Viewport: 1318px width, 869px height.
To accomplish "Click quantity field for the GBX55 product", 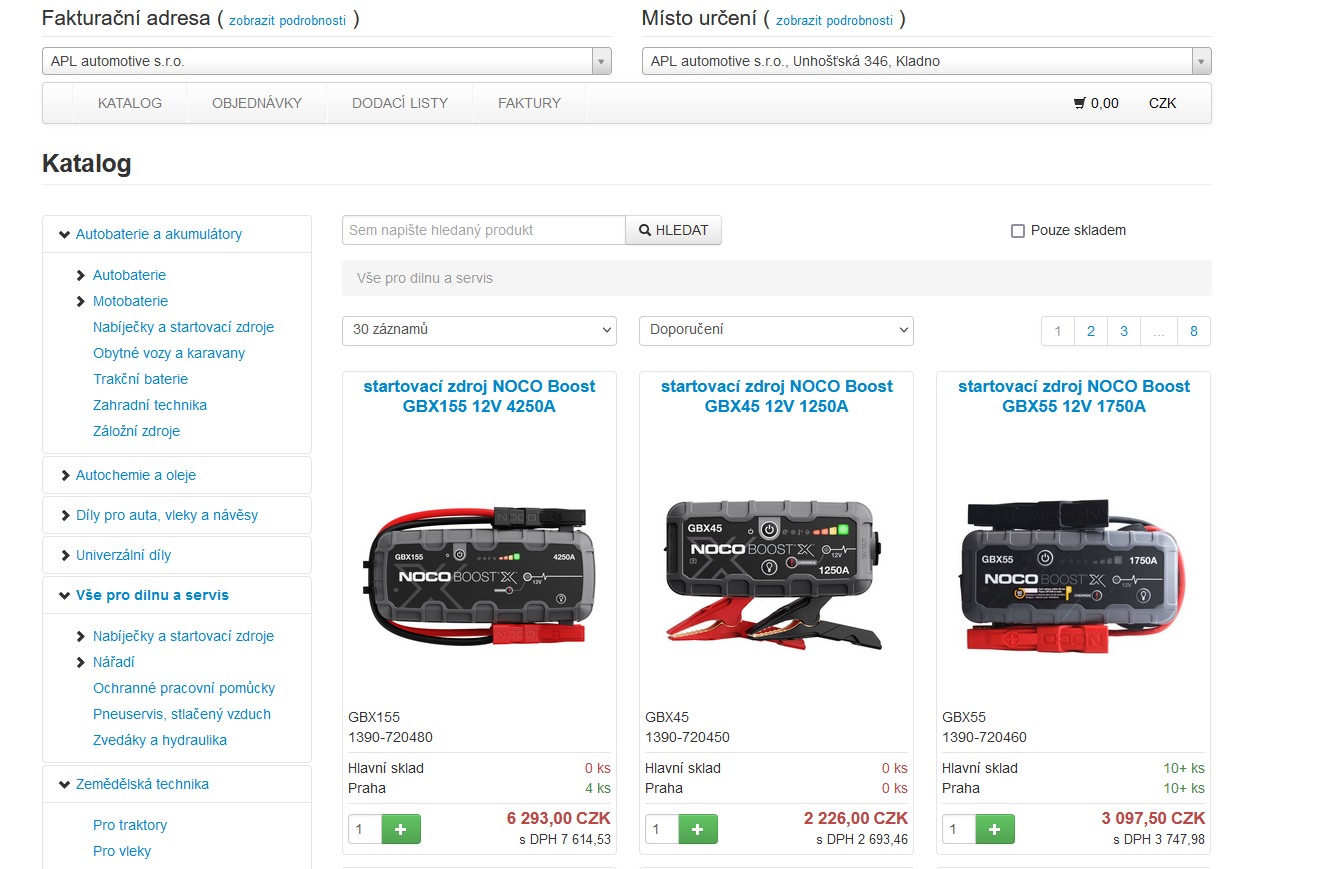I will point(959,829).
